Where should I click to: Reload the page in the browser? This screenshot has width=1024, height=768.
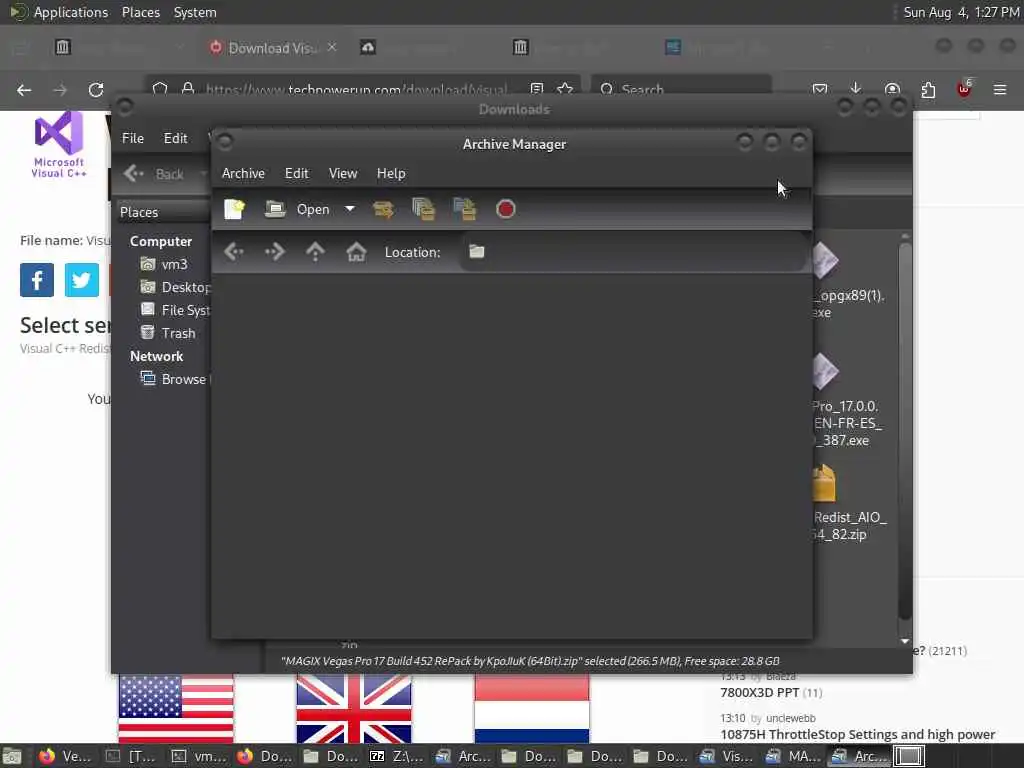[x=96, y=90]
